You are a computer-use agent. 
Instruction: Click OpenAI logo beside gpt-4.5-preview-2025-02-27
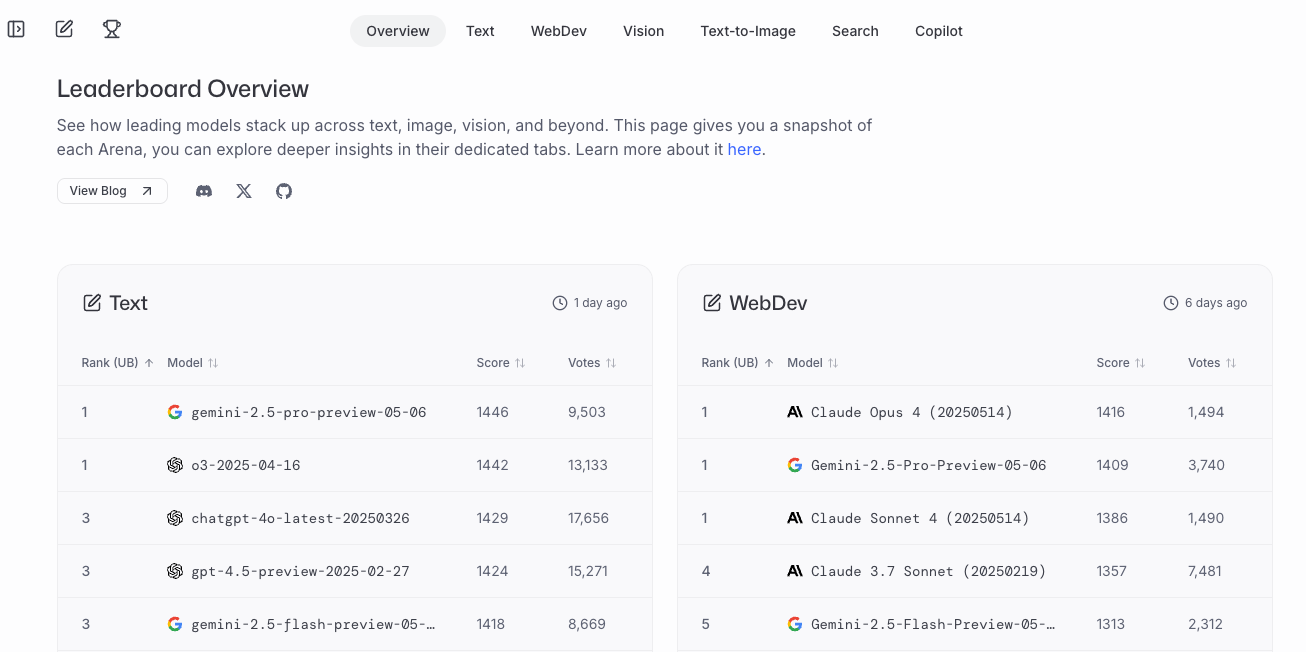(x=175, y=571)
